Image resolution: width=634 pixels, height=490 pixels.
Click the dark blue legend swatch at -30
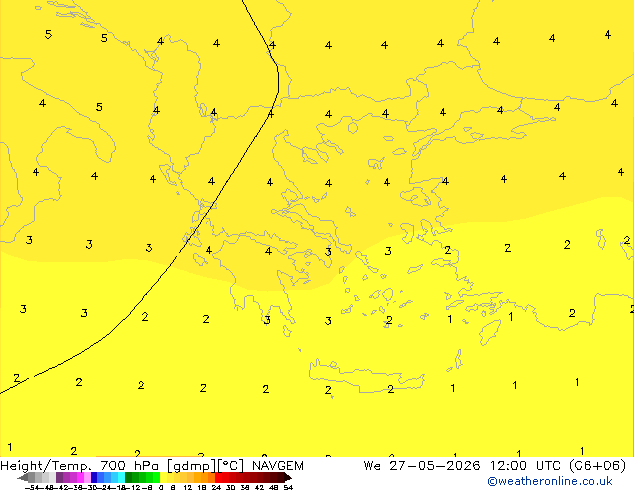[x=94, y=477]
